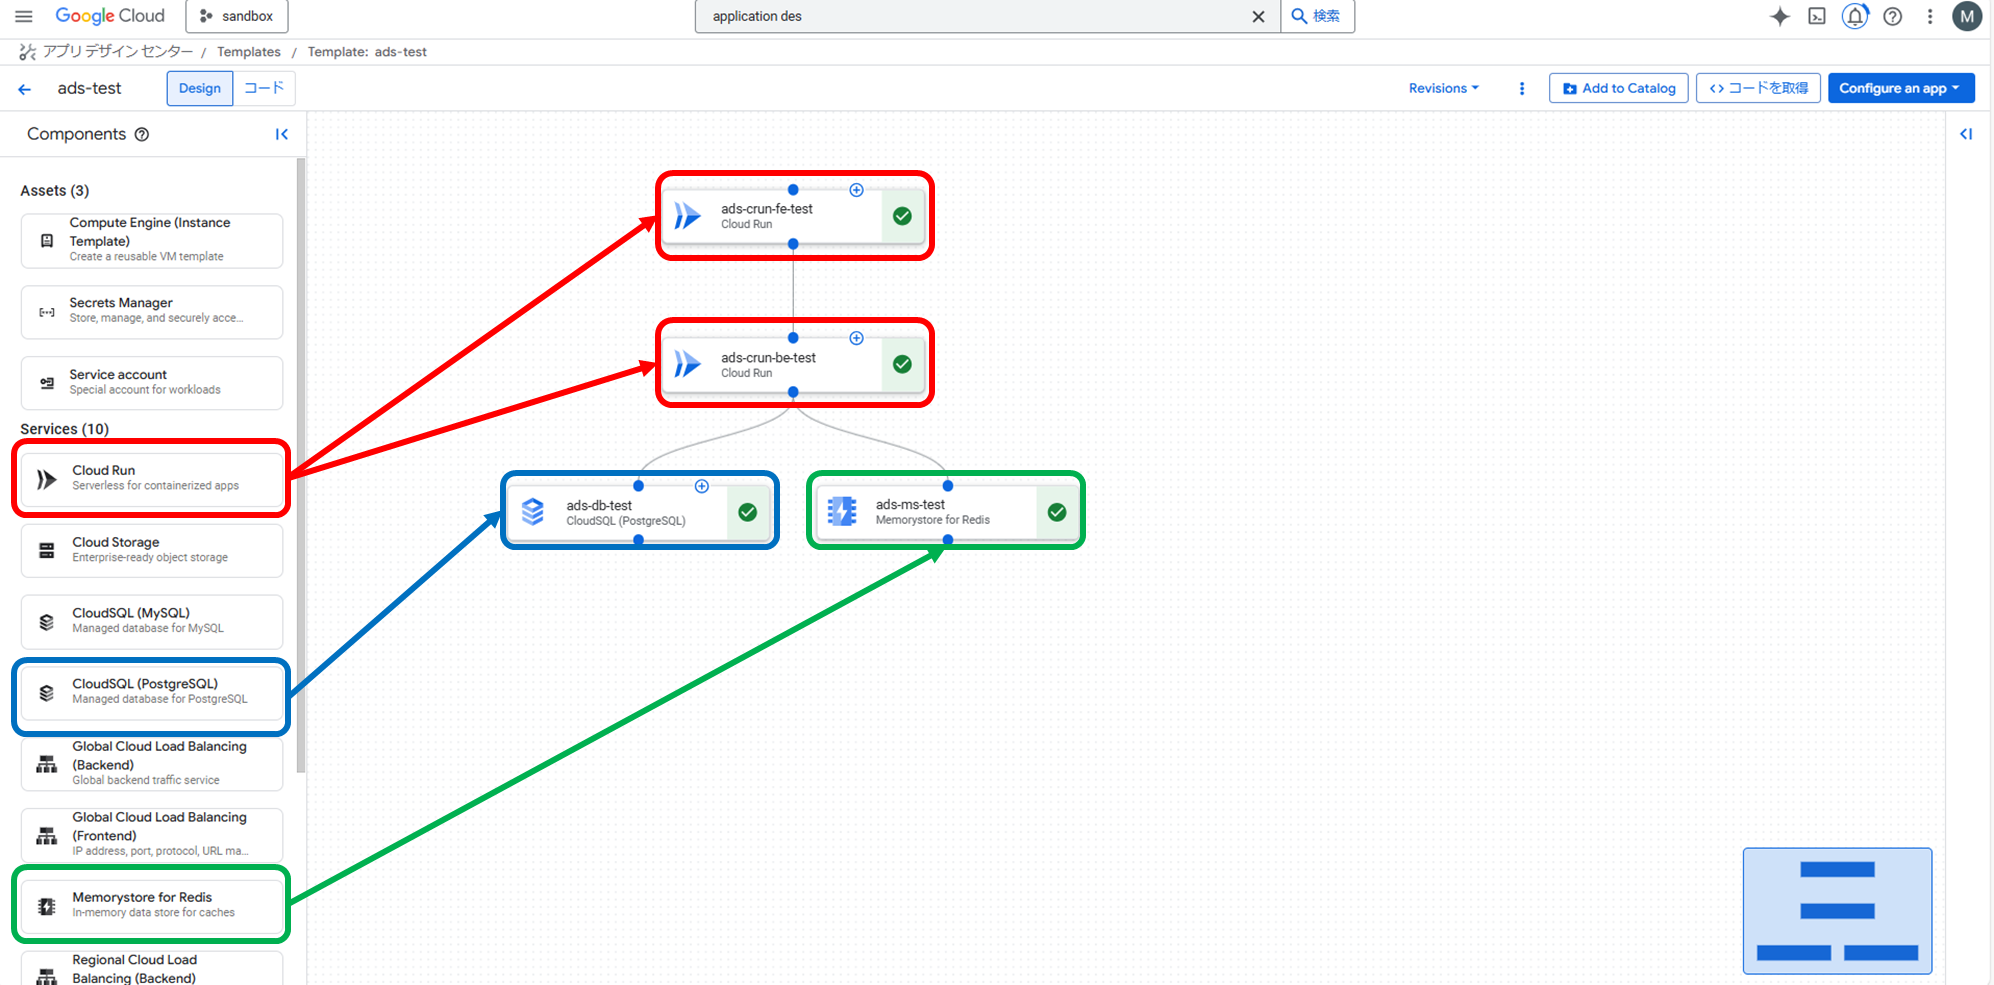Click plus connector on ads-crun-fe-test node
The height and width of the screenshot is (985, 1994).
click(856, 190)
